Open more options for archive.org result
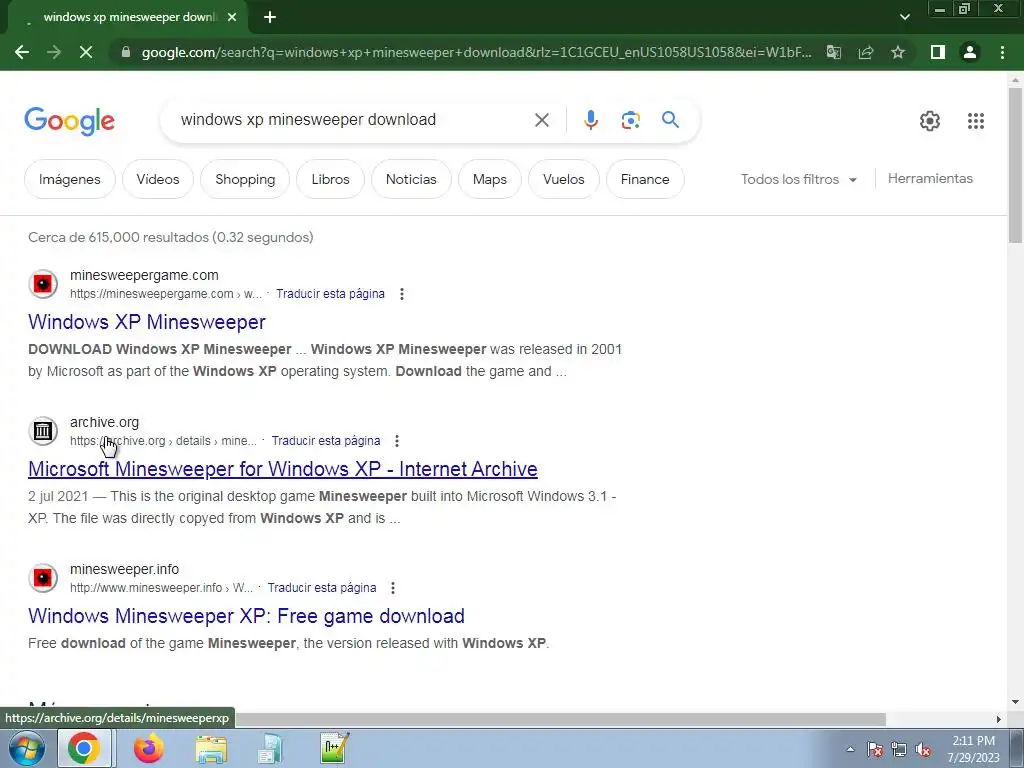 [x=397, y=441]
